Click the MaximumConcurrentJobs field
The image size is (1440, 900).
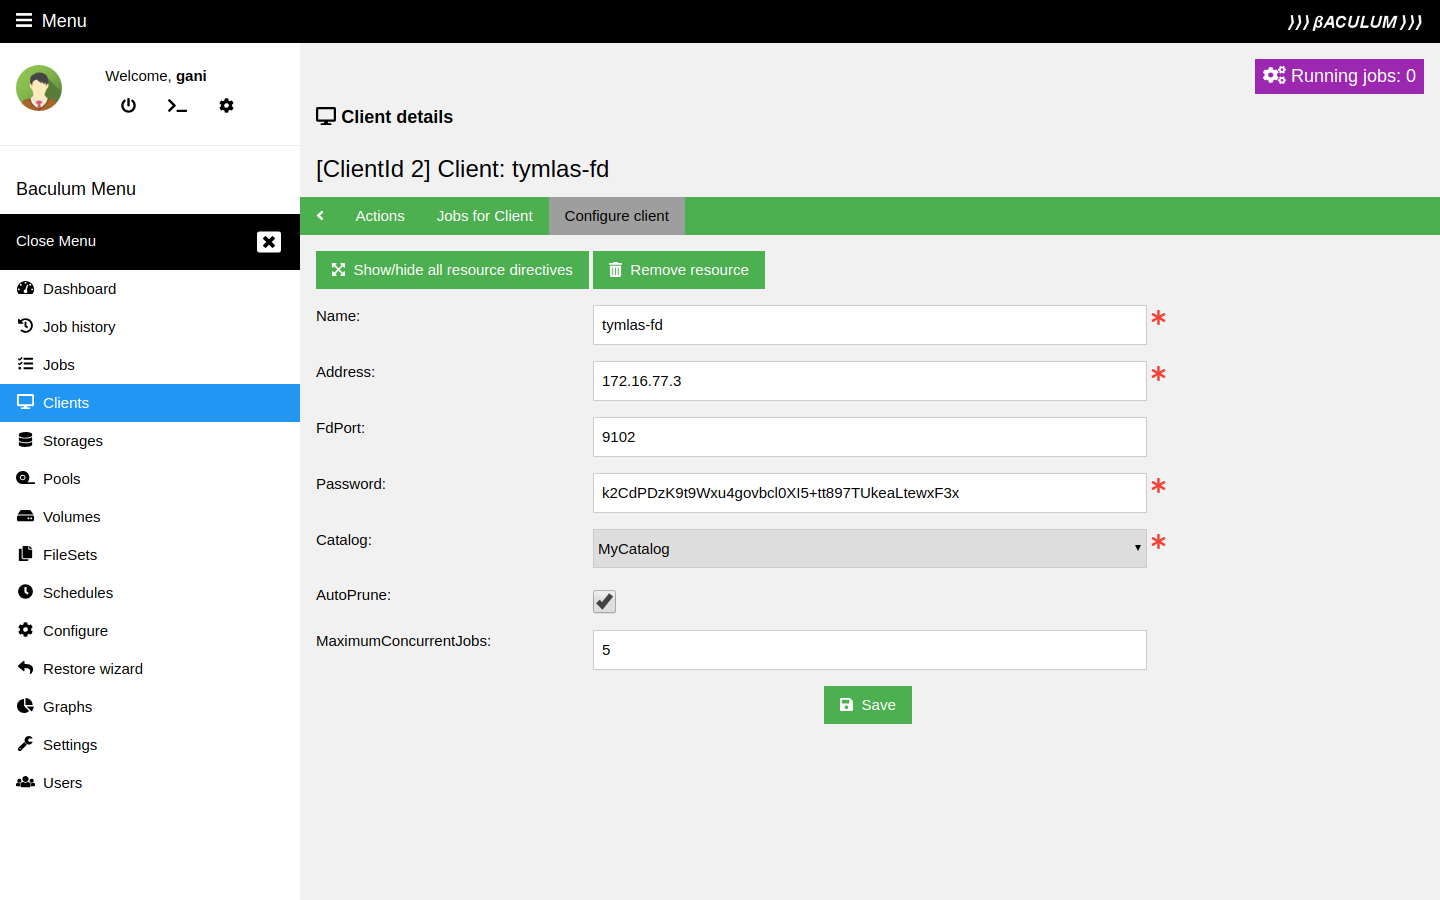(x=870, y=650)
